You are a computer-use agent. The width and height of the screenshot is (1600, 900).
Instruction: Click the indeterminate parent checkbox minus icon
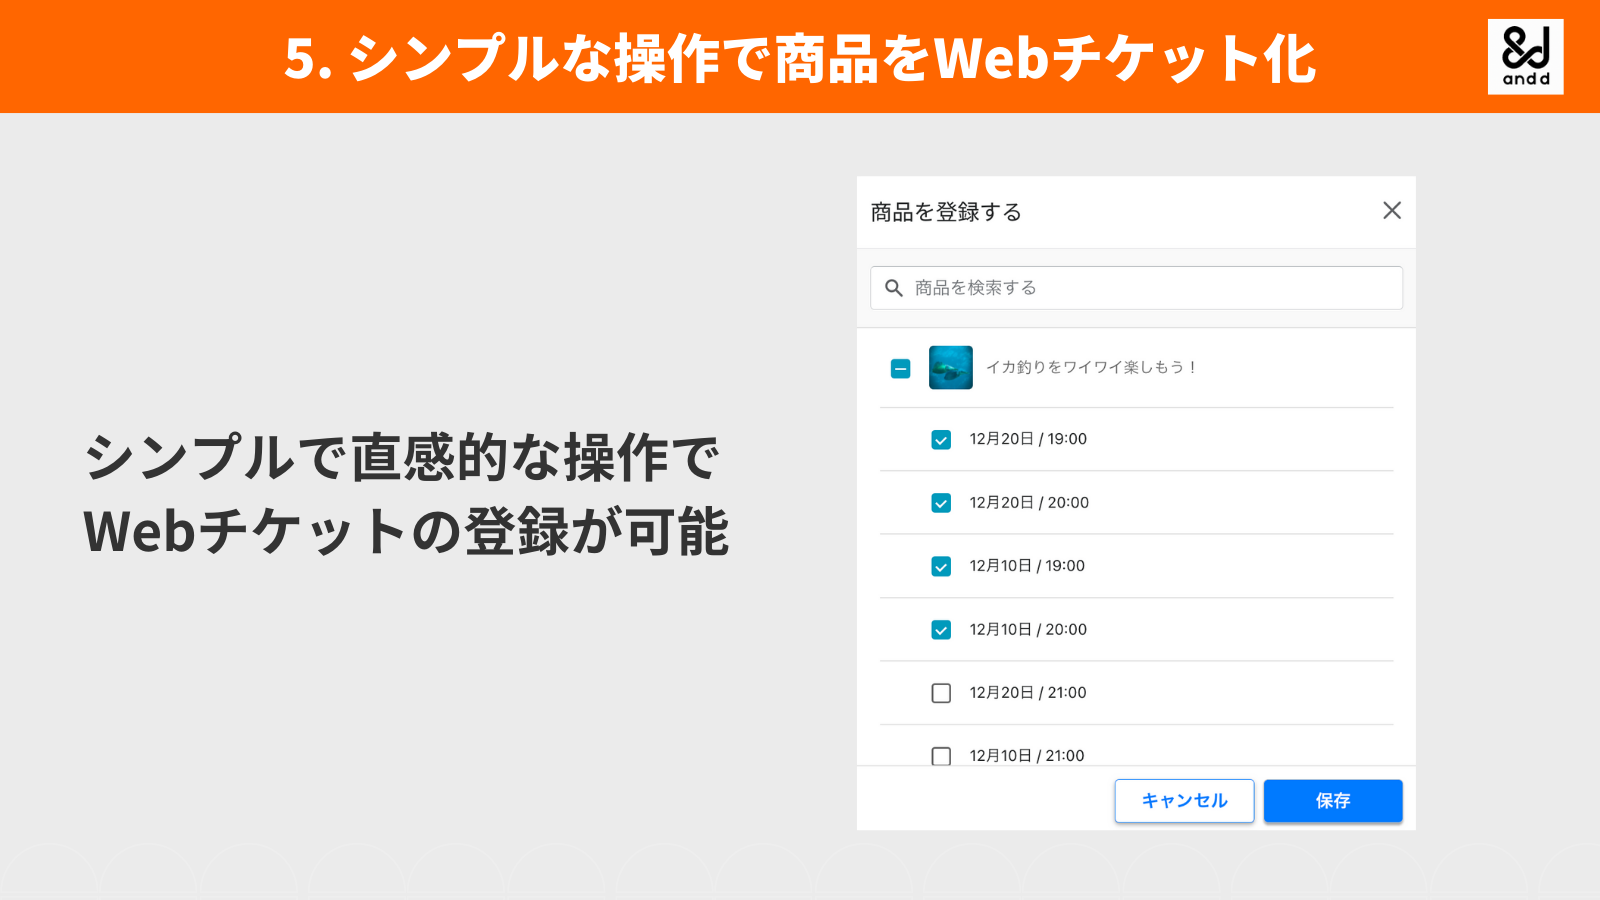click(899, 368)
